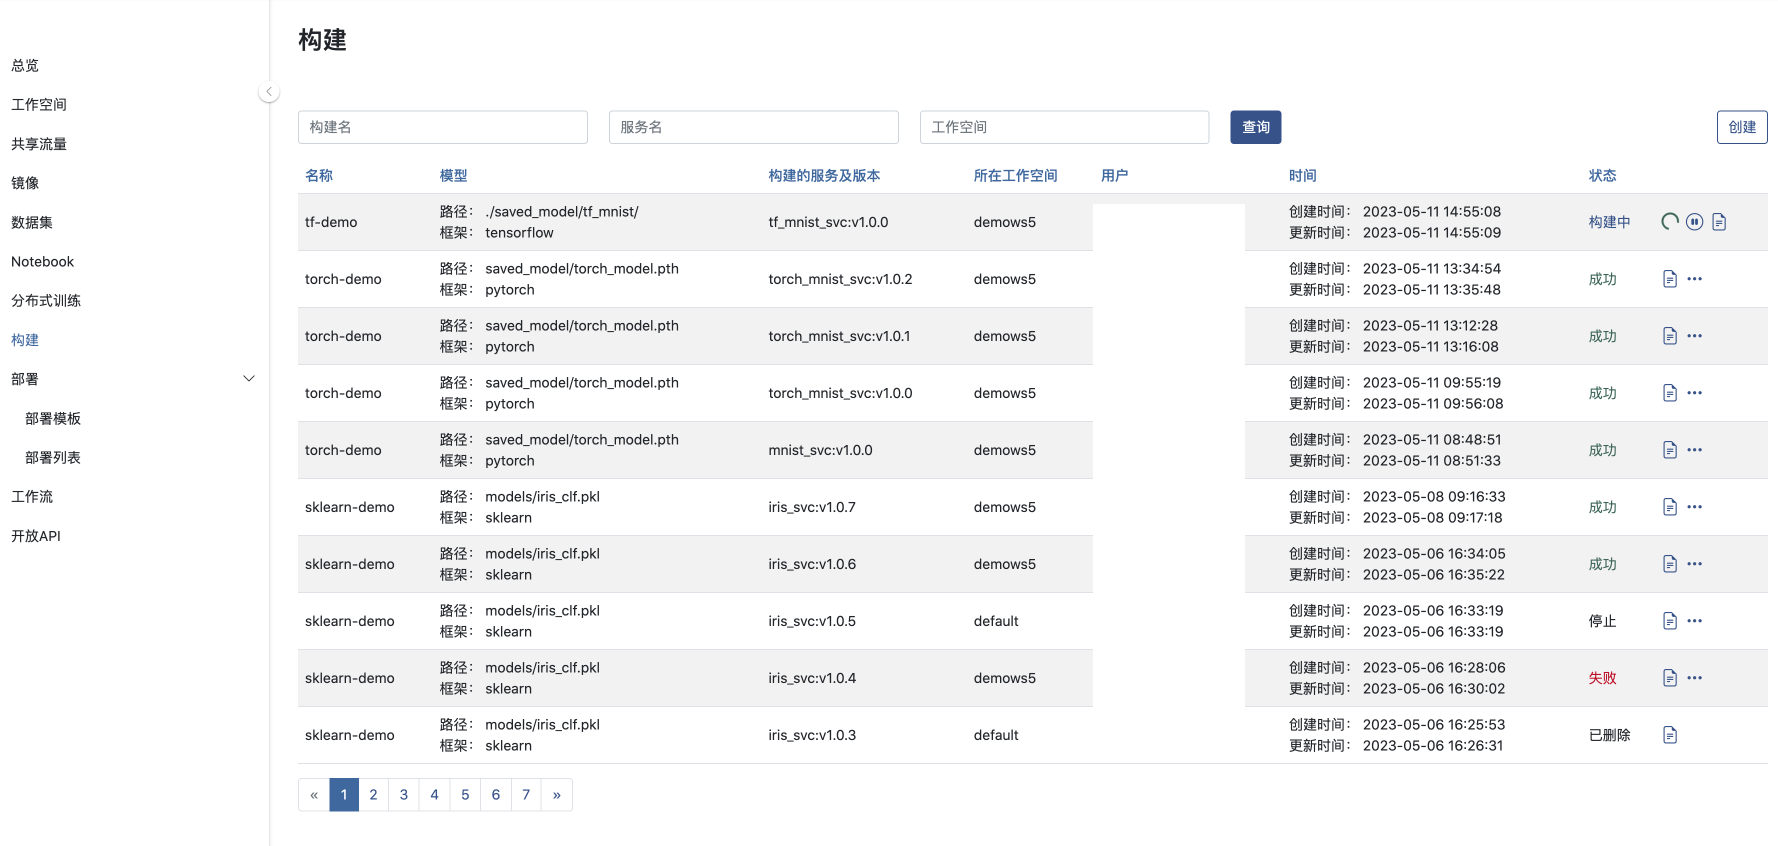Open 工作空间 in the sidebar

click(x=39, y=105)
